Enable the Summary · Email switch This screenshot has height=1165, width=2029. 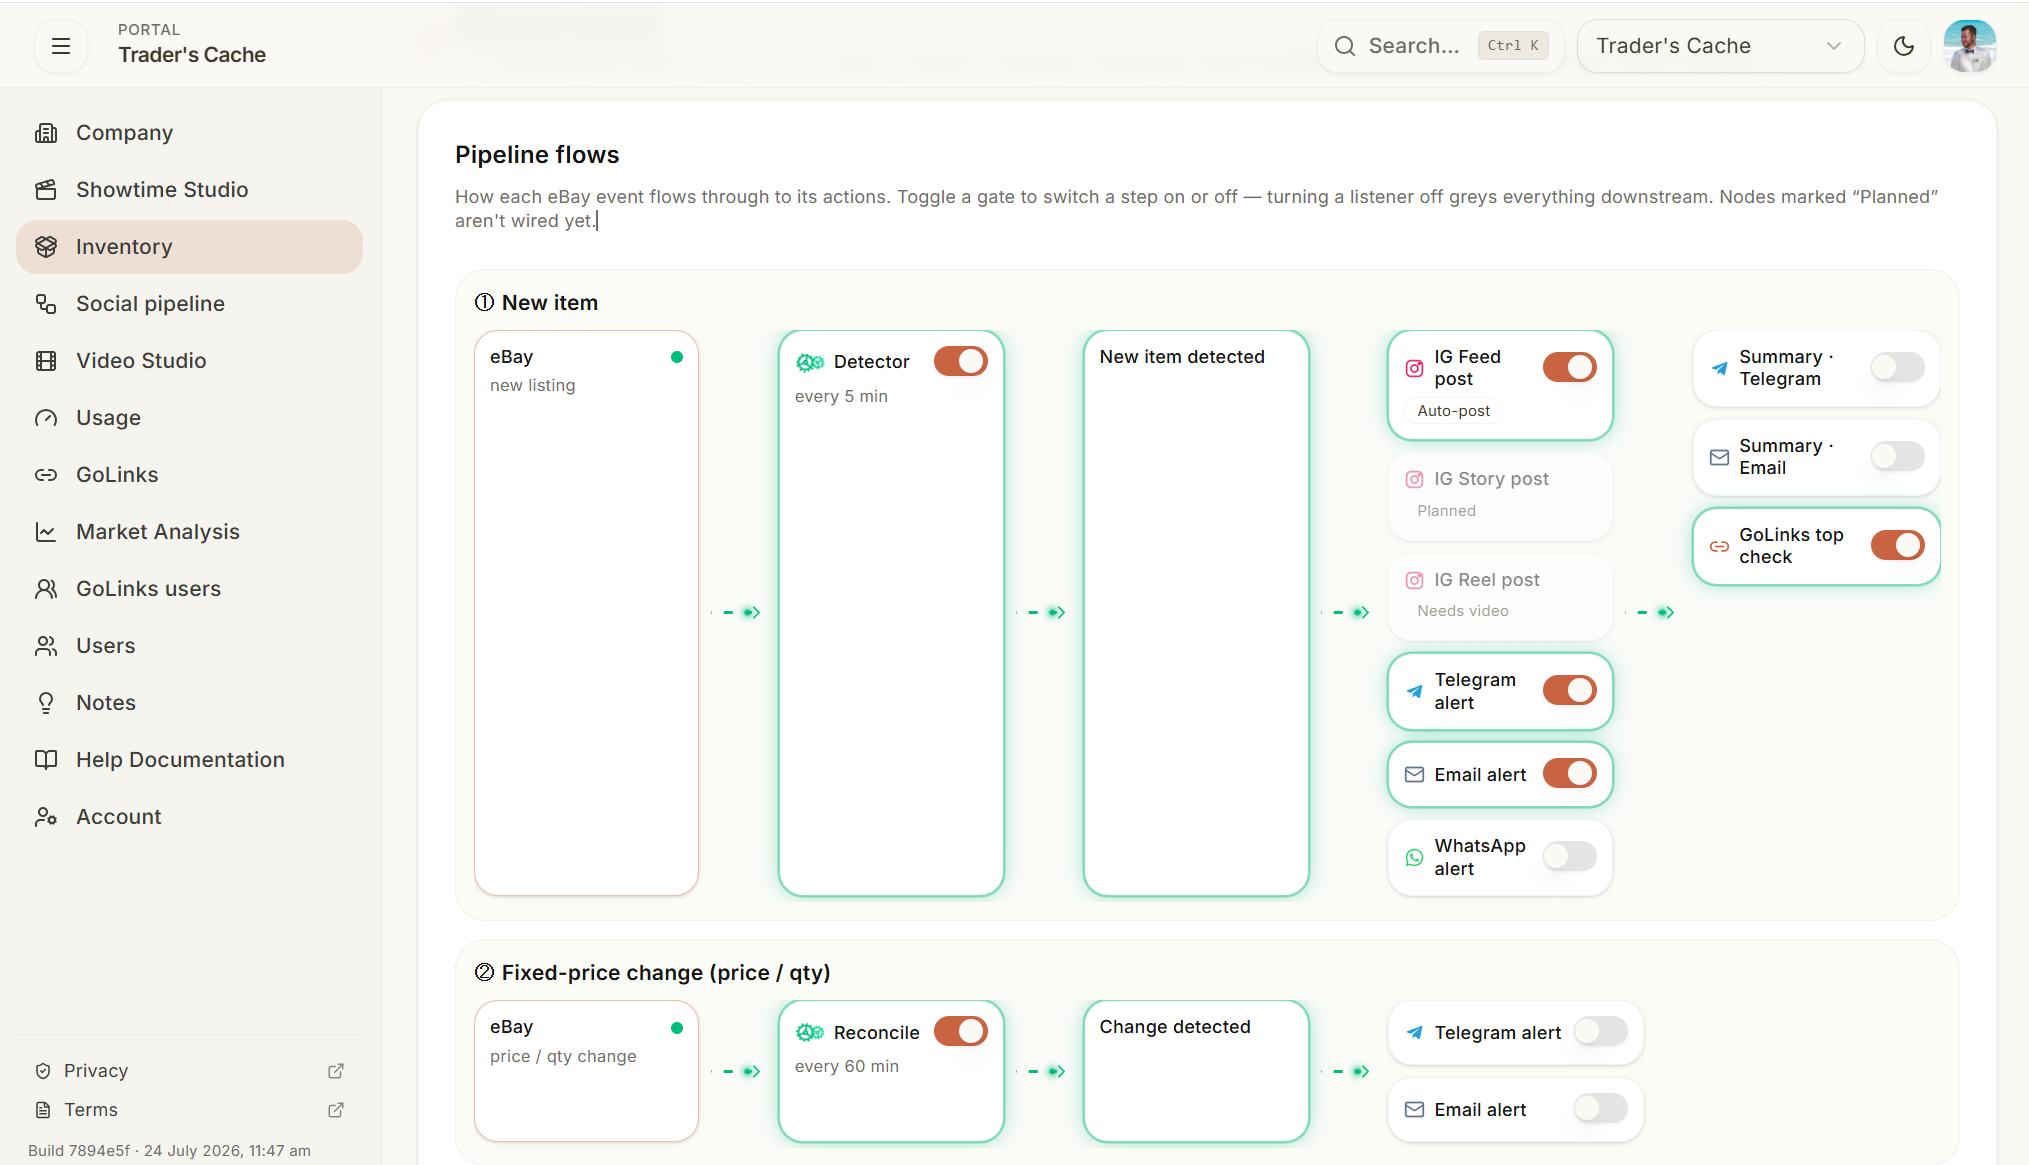coord(1898,456)
